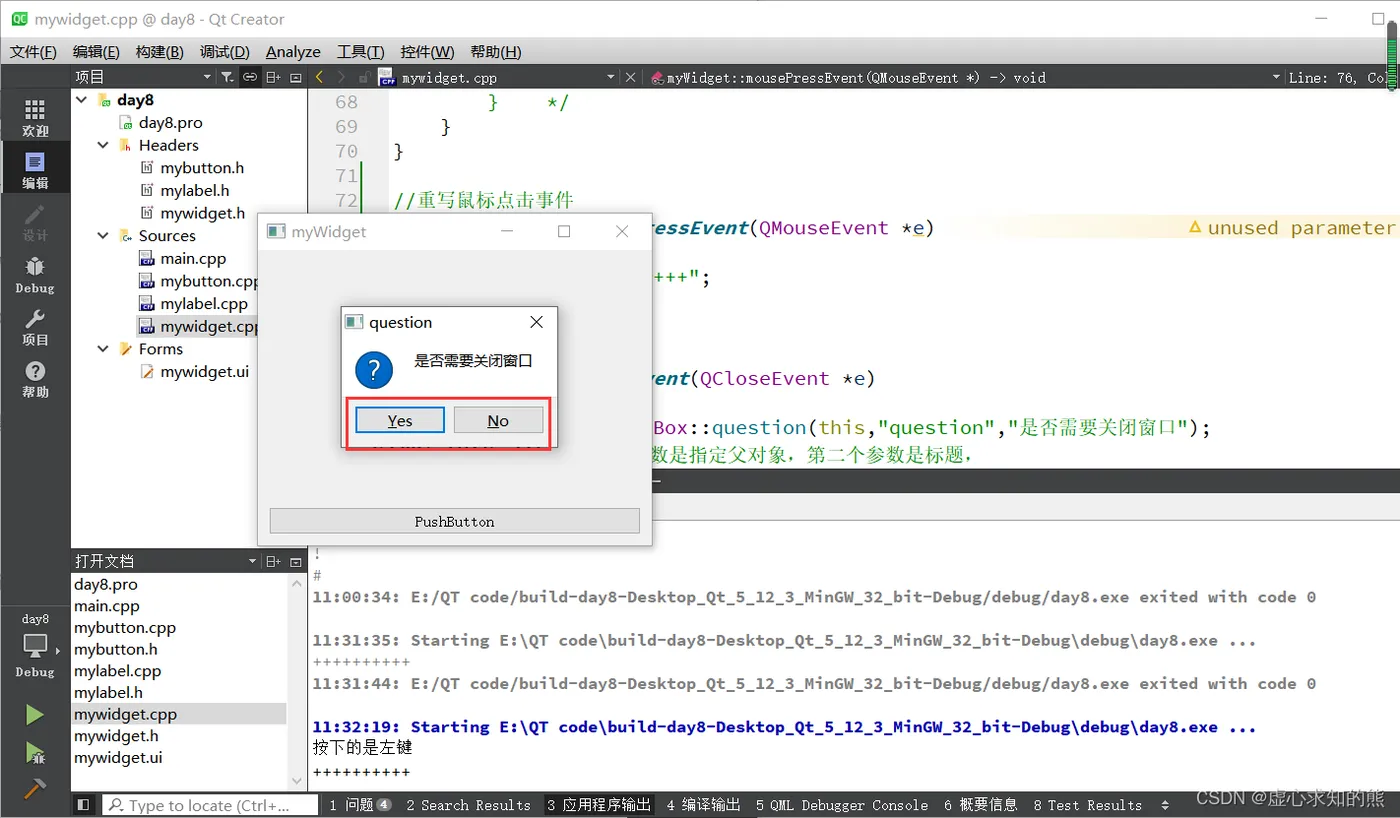This screenshot has width=1400, height=818.
Task: Switch to the 欢迎 welcome mode
Action: click(x=35, y=118)
